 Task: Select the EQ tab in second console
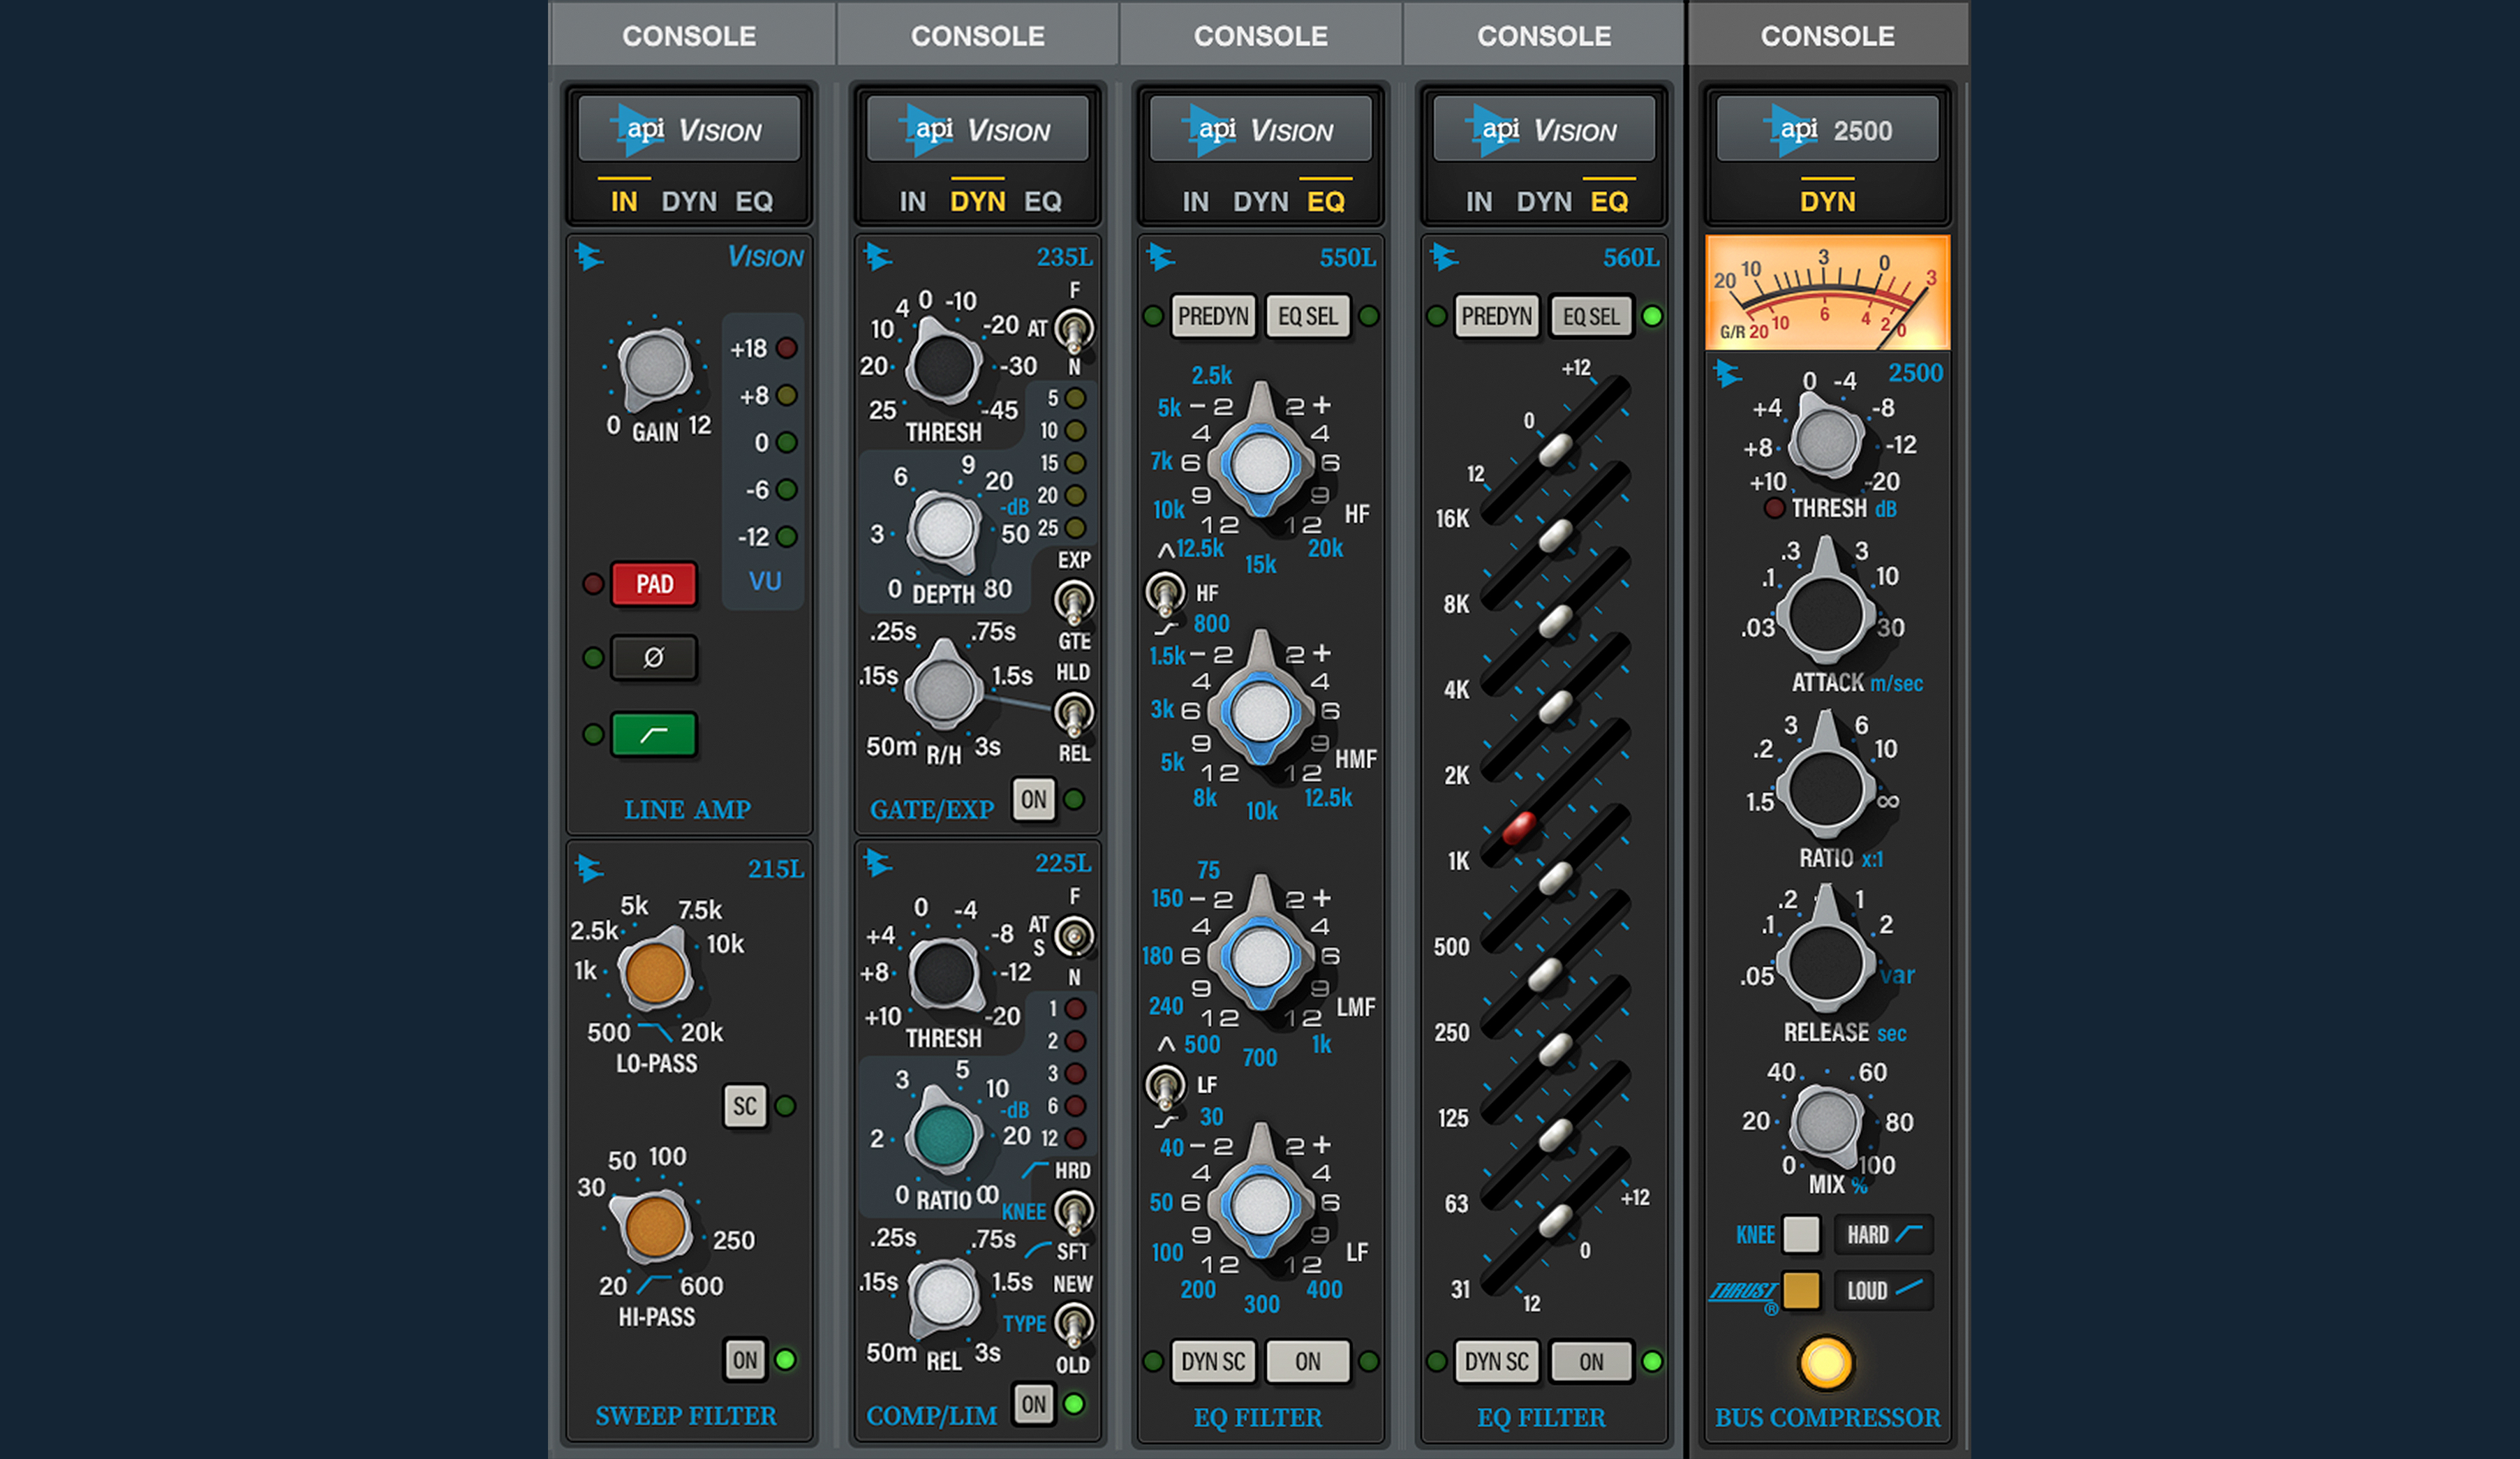(1042, 202)
